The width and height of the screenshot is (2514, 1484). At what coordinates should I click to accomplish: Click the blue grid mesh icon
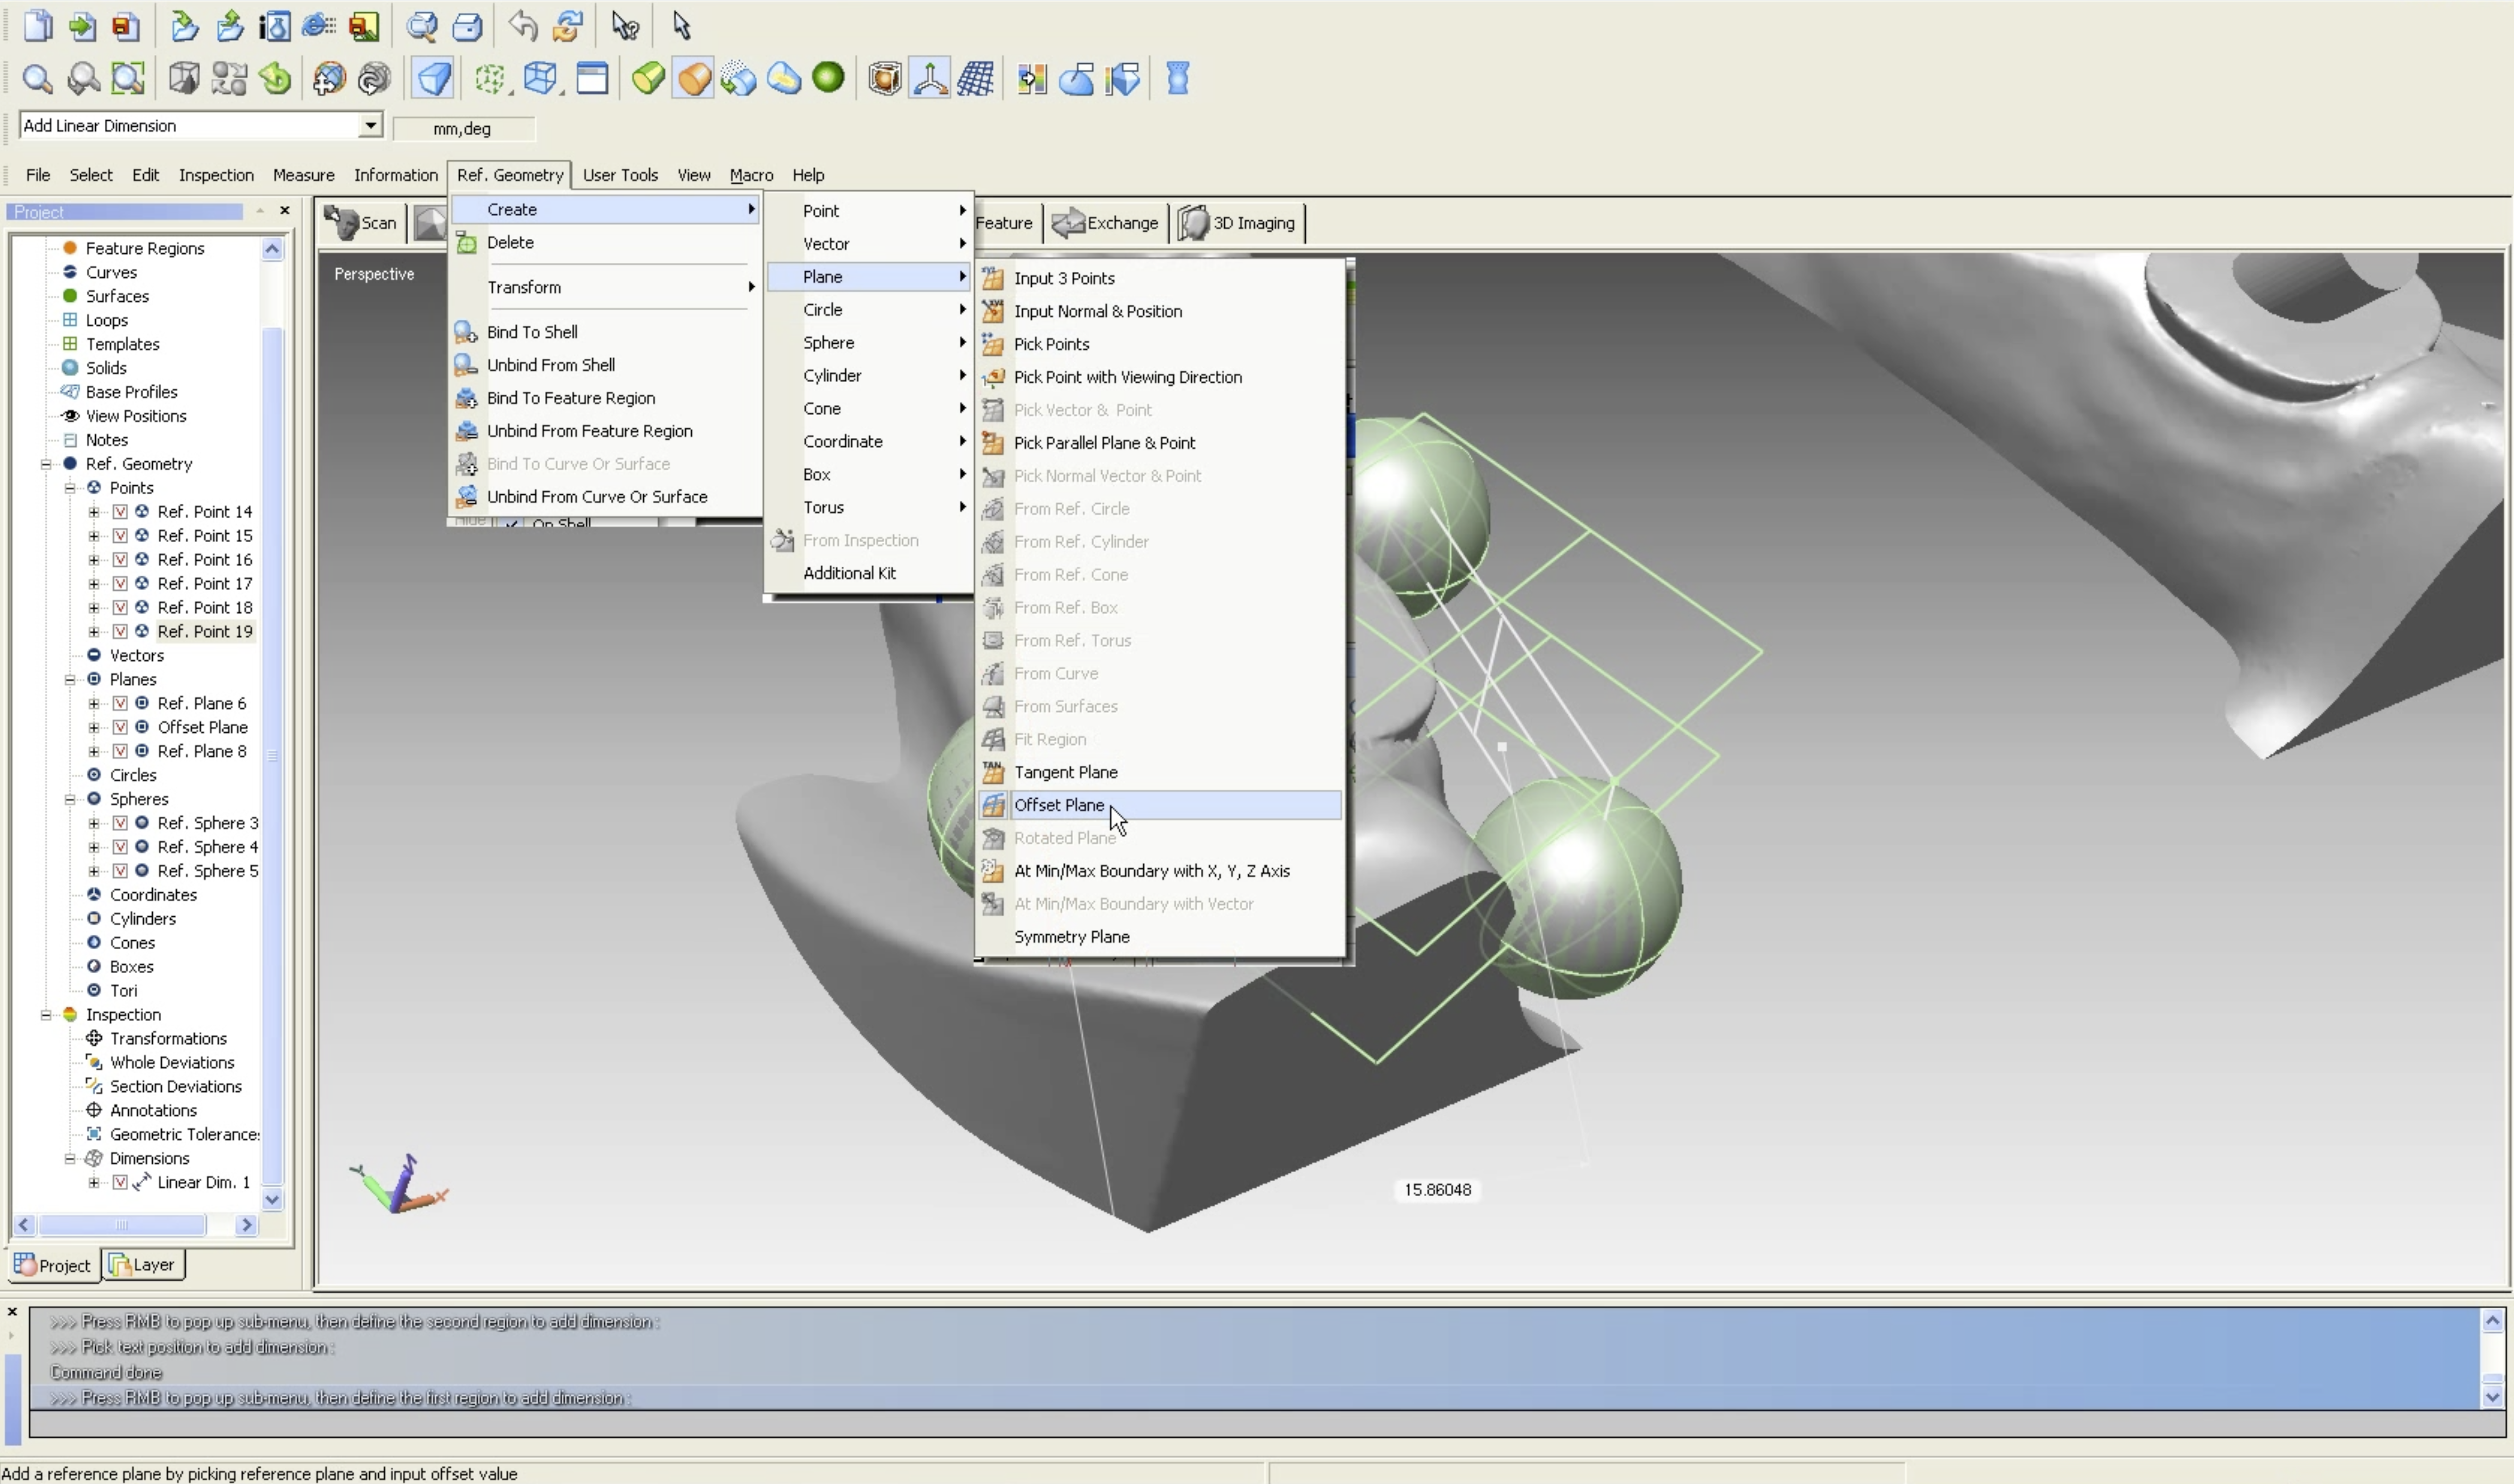pos(975,78)
